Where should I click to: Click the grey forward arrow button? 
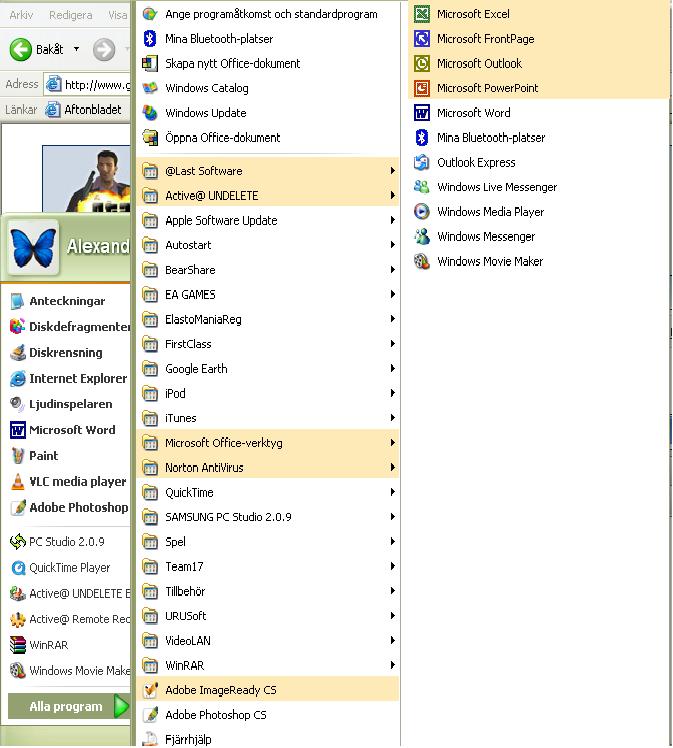pyautogui.click(x=104, y=50)
